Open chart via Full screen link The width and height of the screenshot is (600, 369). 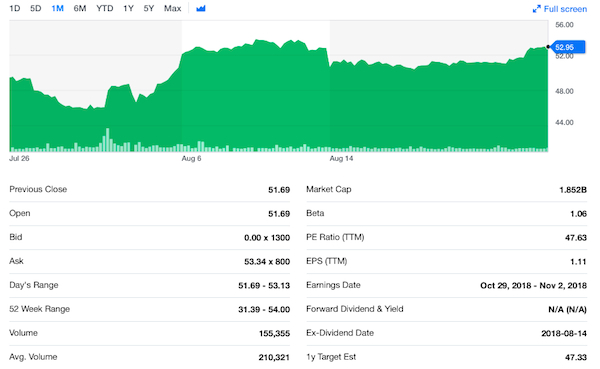(x=565, y=9)
